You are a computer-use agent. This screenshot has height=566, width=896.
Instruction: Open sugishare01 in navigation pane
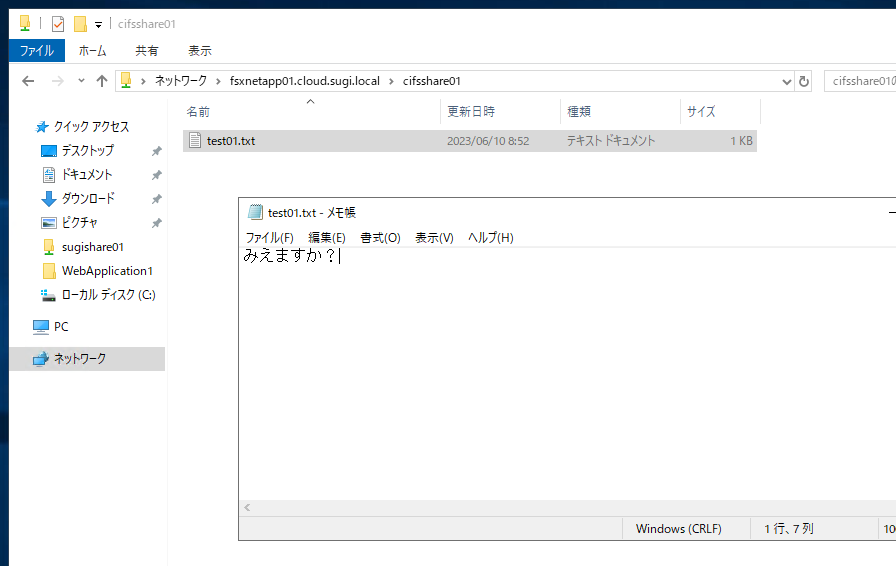pyautogui.click(x=93, y=247)
